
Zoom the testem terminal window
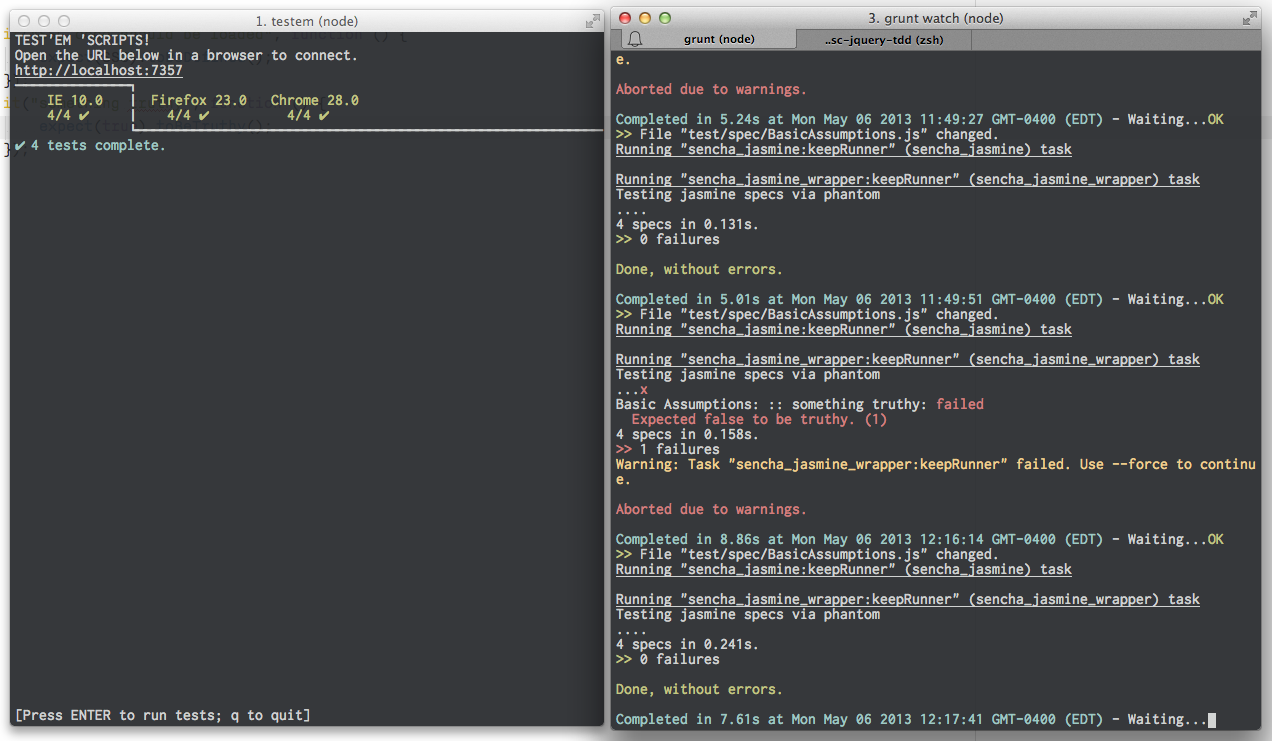point(64,21)
